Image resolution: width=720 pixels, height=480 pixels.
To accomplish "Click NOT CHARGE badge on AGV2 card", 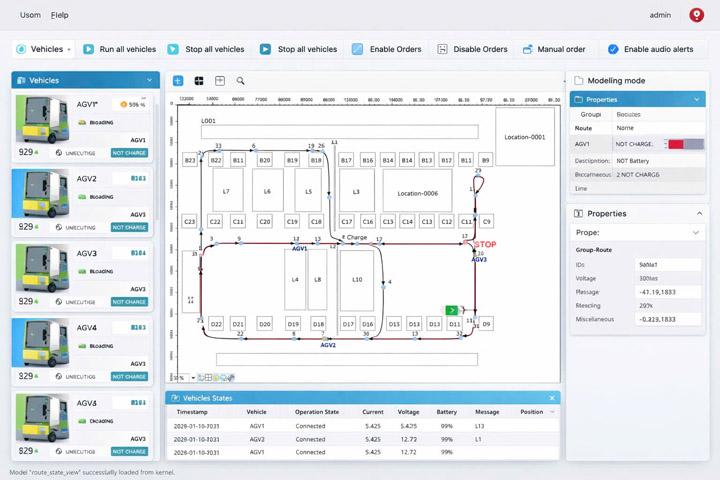I will 129,228.
